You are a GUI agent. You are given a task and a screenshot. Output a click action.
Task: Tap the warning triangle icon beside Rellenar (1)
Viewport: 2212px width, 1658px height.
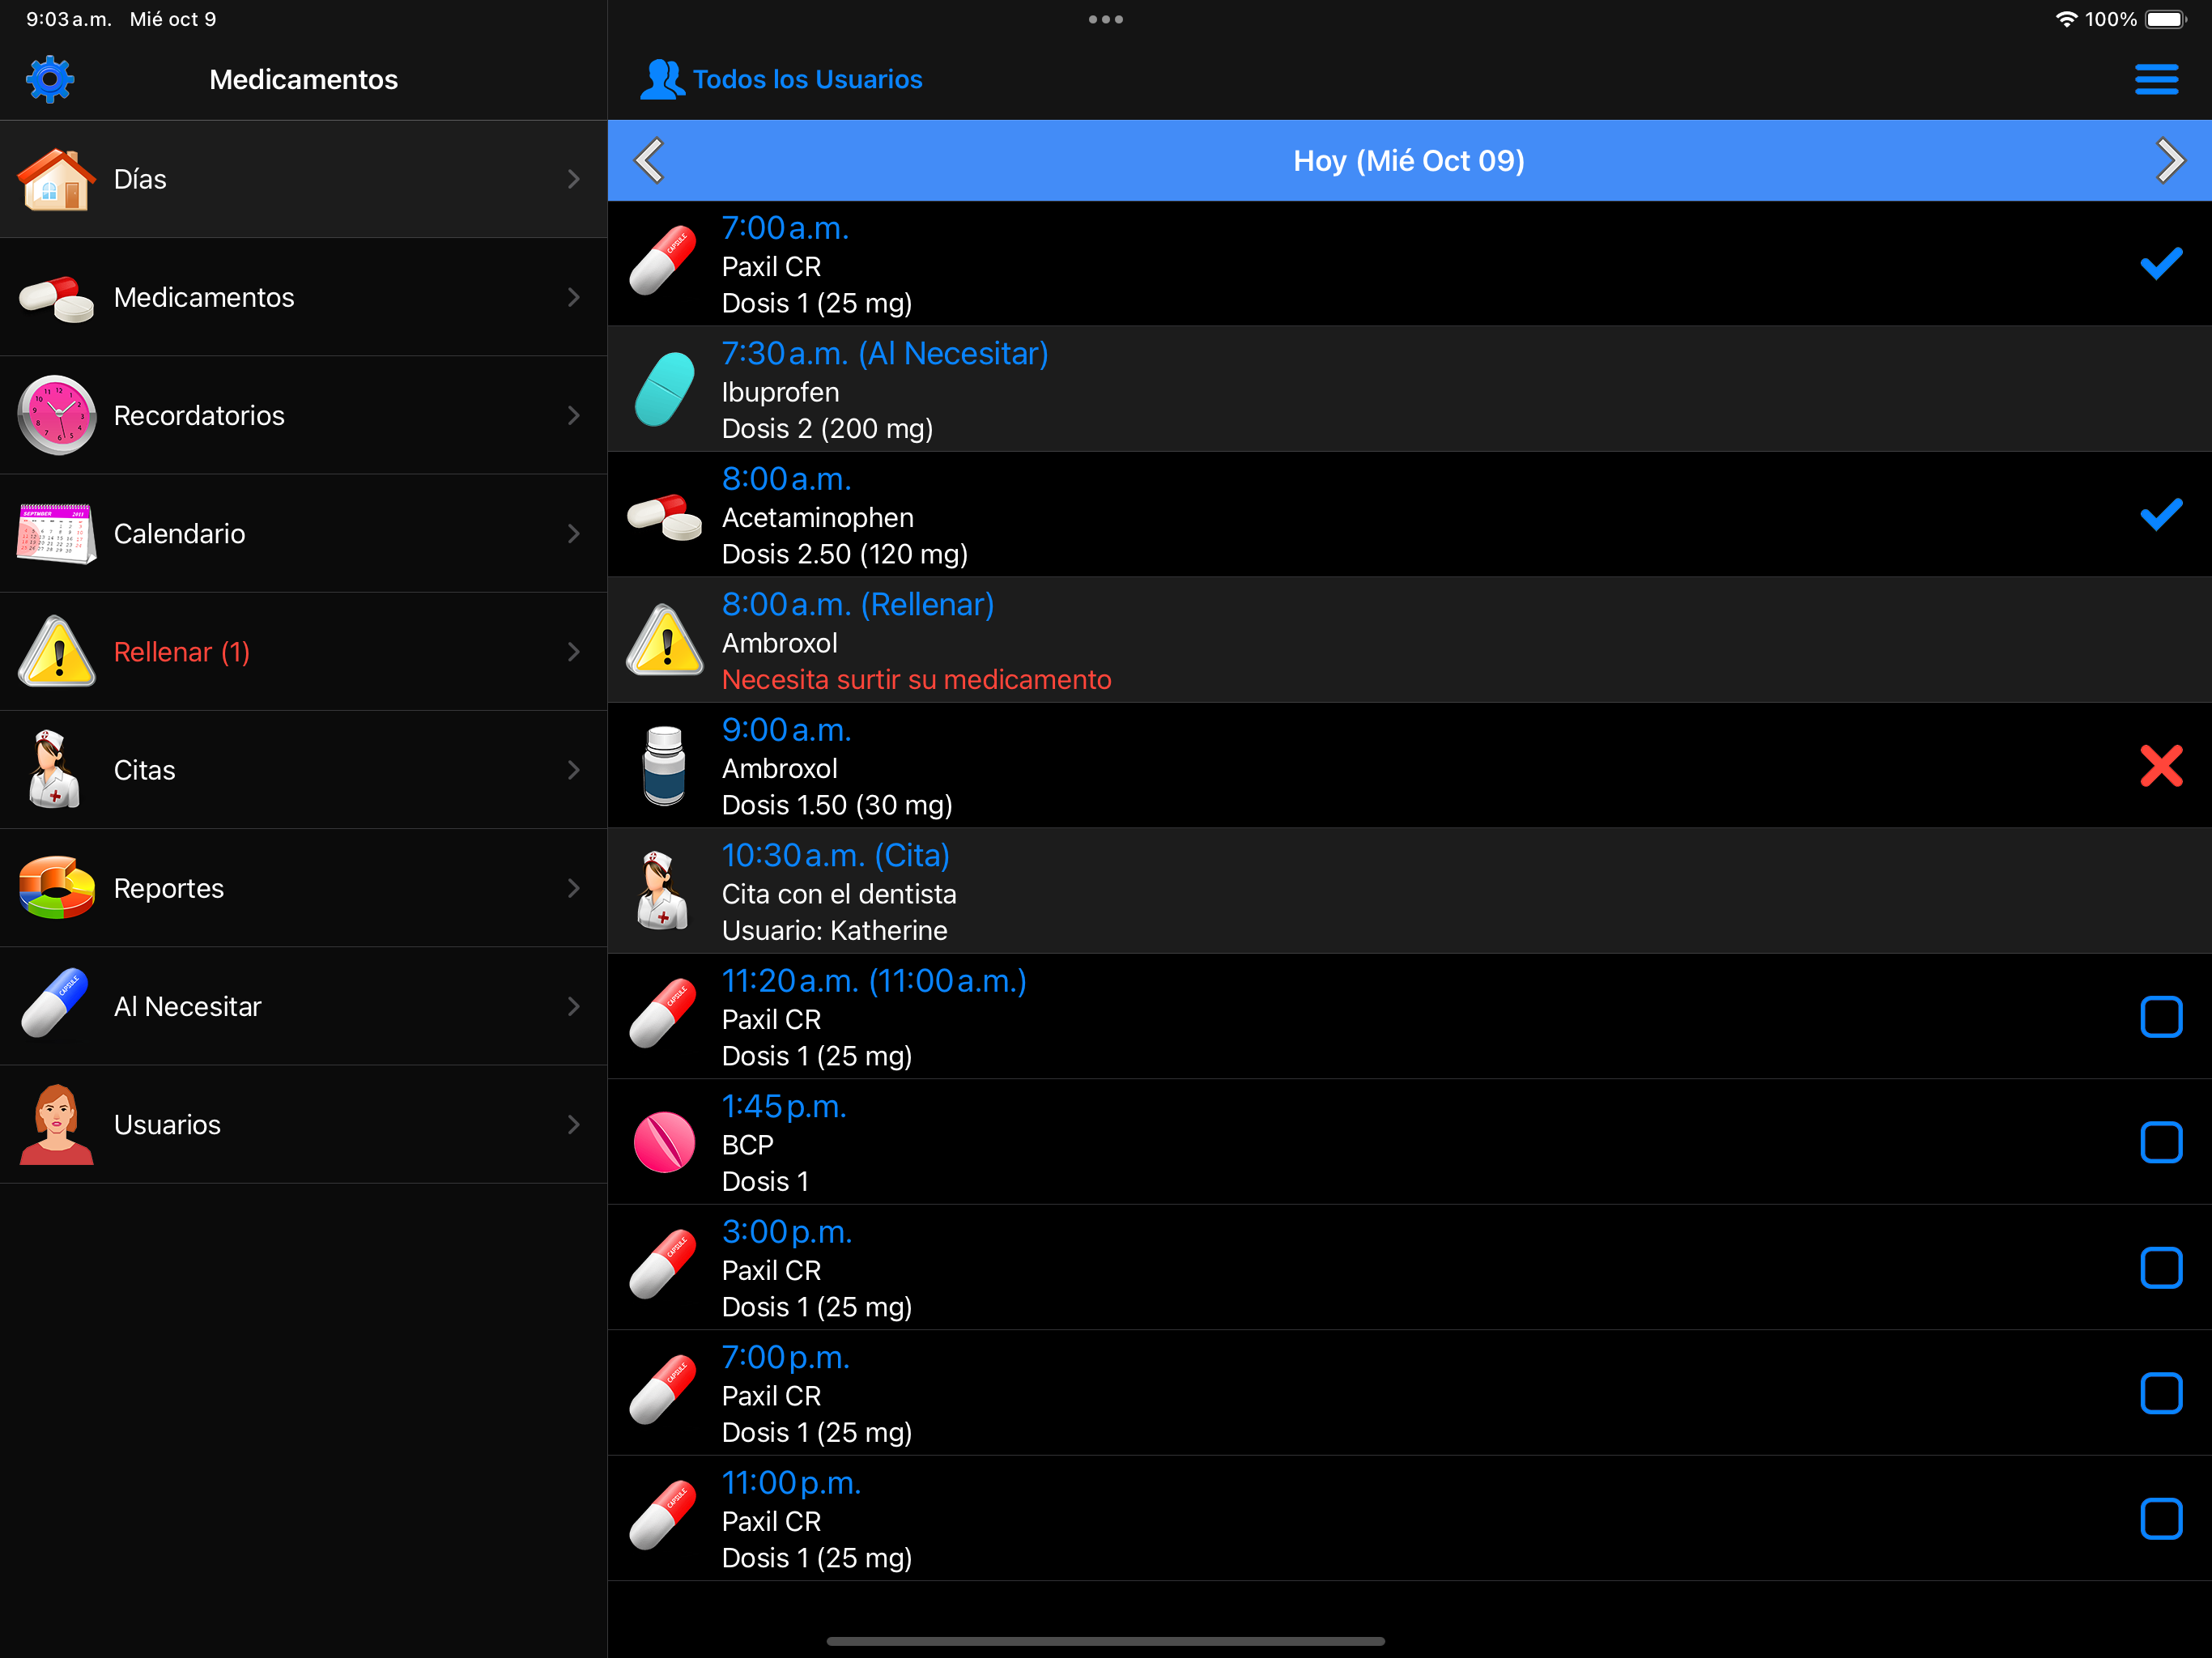[x=57, y=652]
